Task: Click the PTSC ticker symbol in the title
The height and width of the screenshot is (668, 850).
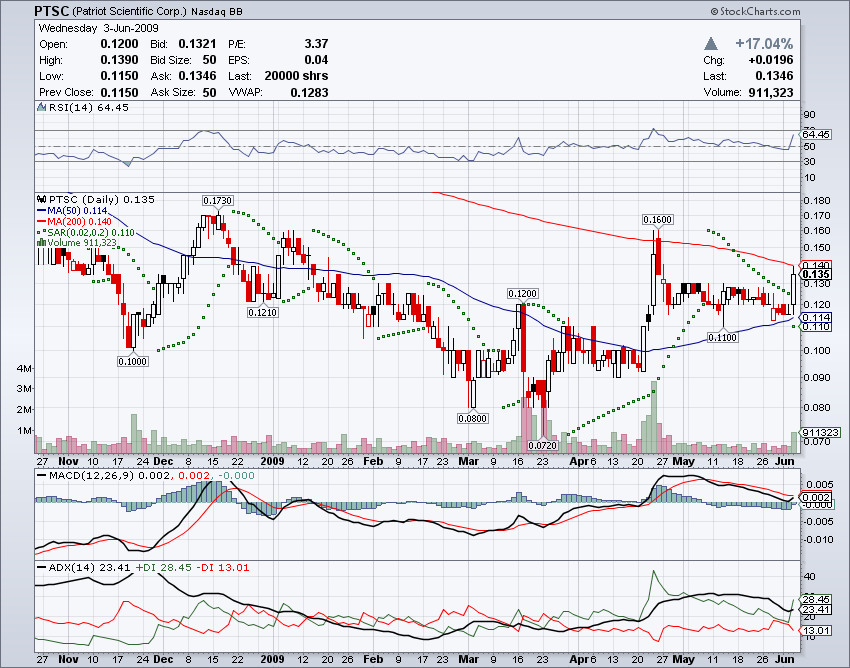Action: (51, 11)
